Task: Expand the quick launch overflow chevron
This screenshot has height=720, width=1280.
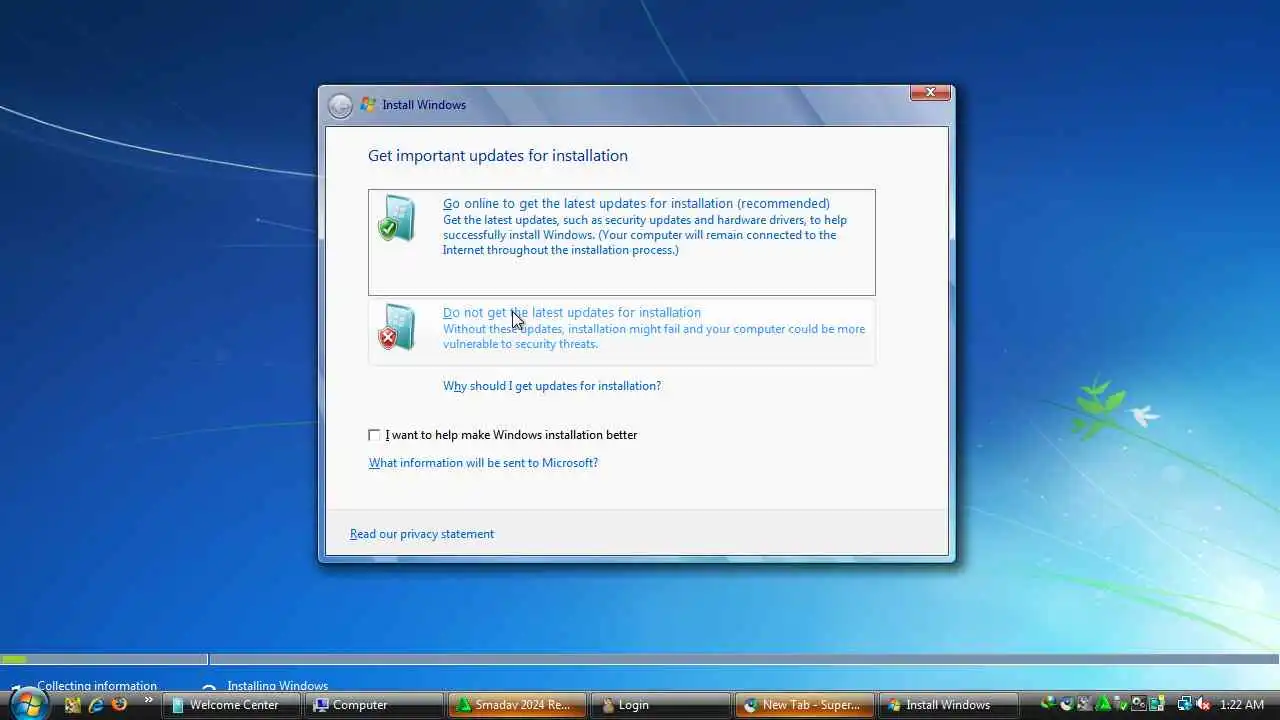Action: point(149,700)
